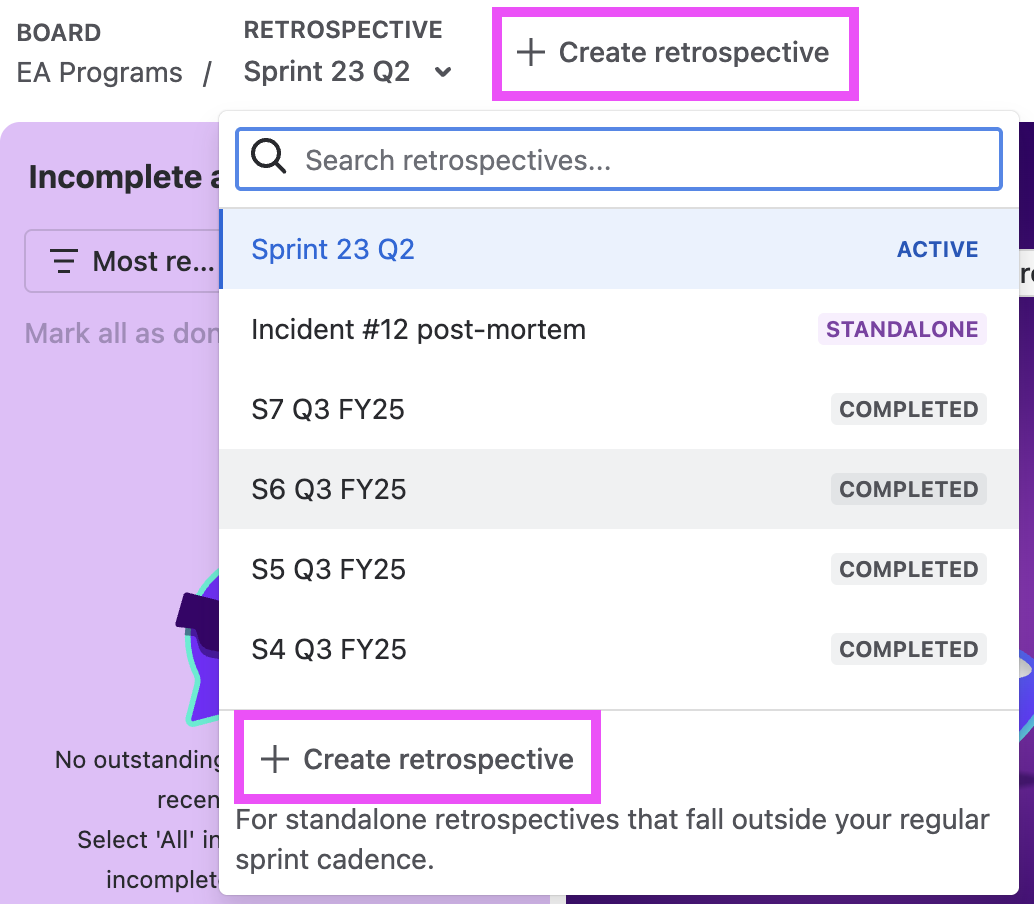Screen dimensions: 1034x904
Task: Click the ACTIVE status label
Action: 938,249
